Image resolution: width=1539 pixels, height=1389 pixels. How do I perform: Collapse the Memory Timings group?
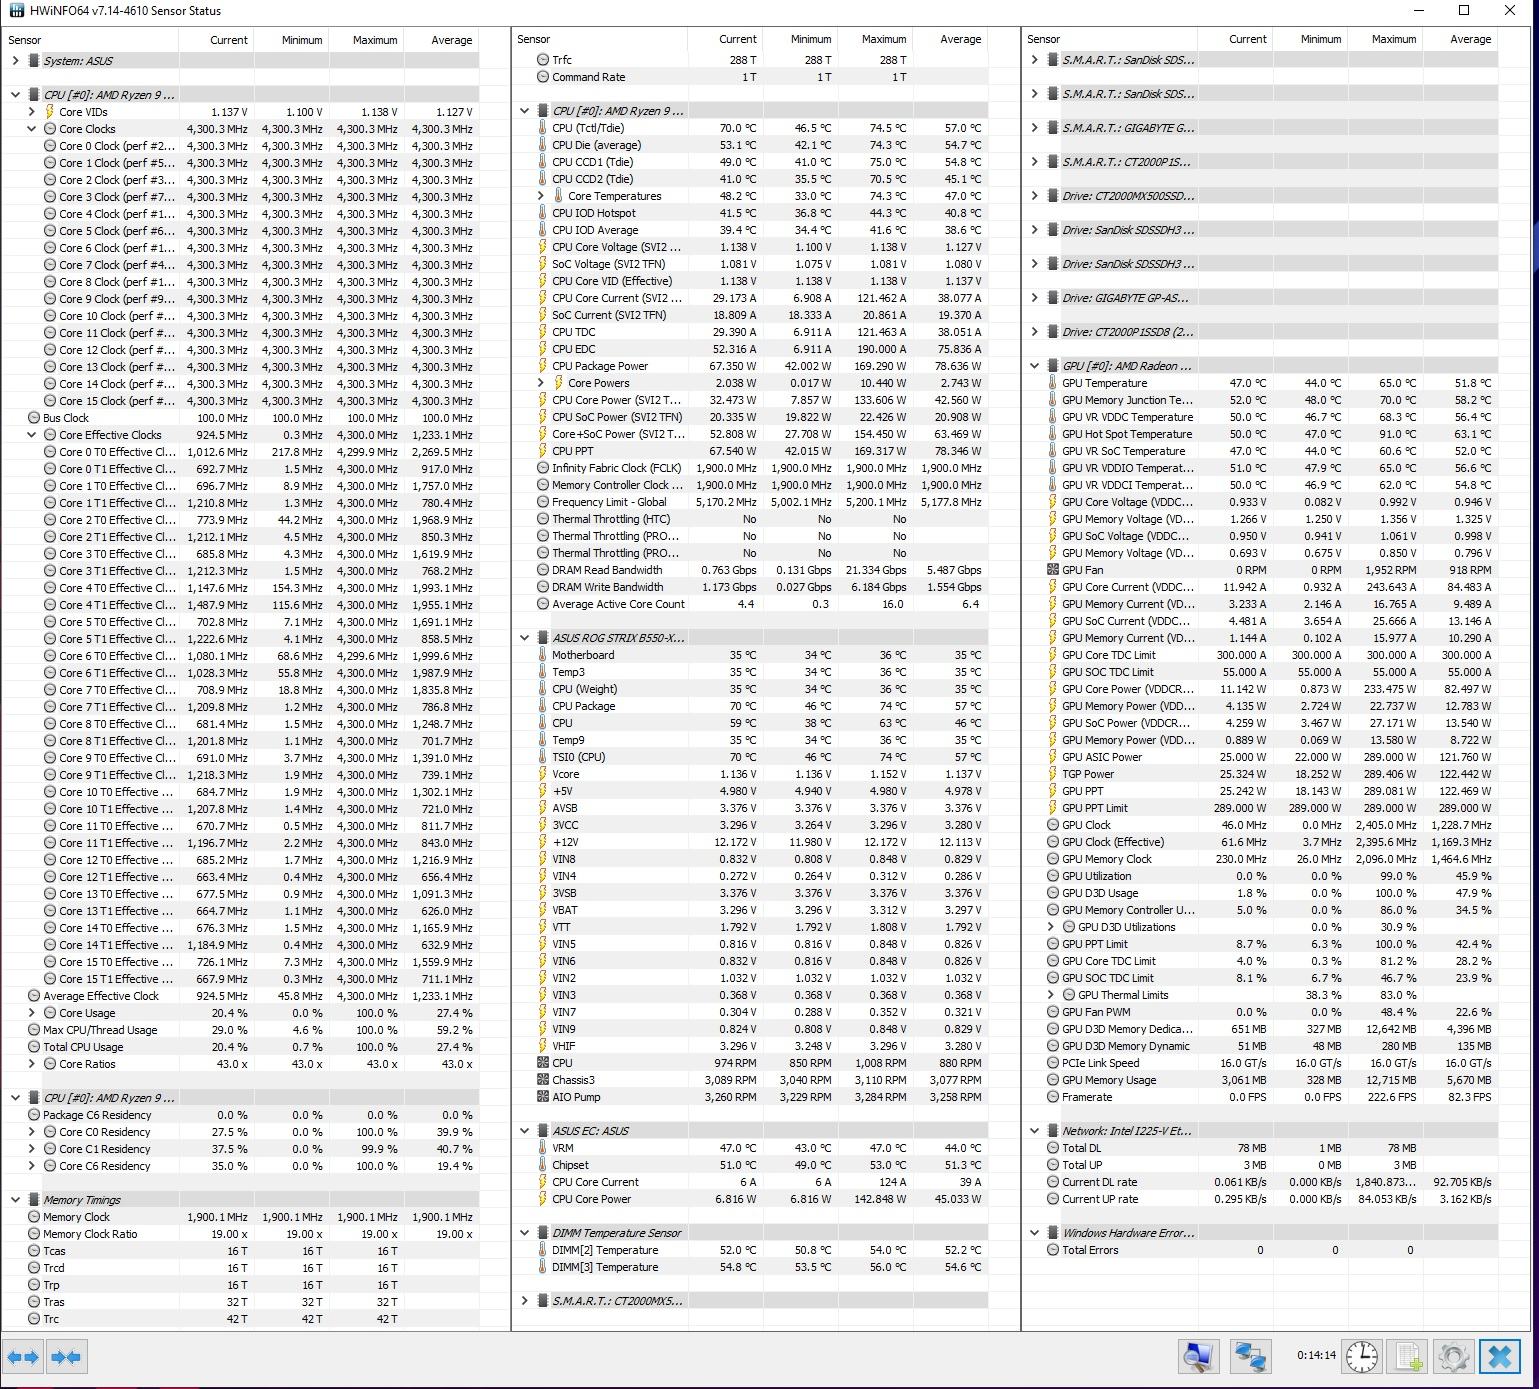point(15,1200)
